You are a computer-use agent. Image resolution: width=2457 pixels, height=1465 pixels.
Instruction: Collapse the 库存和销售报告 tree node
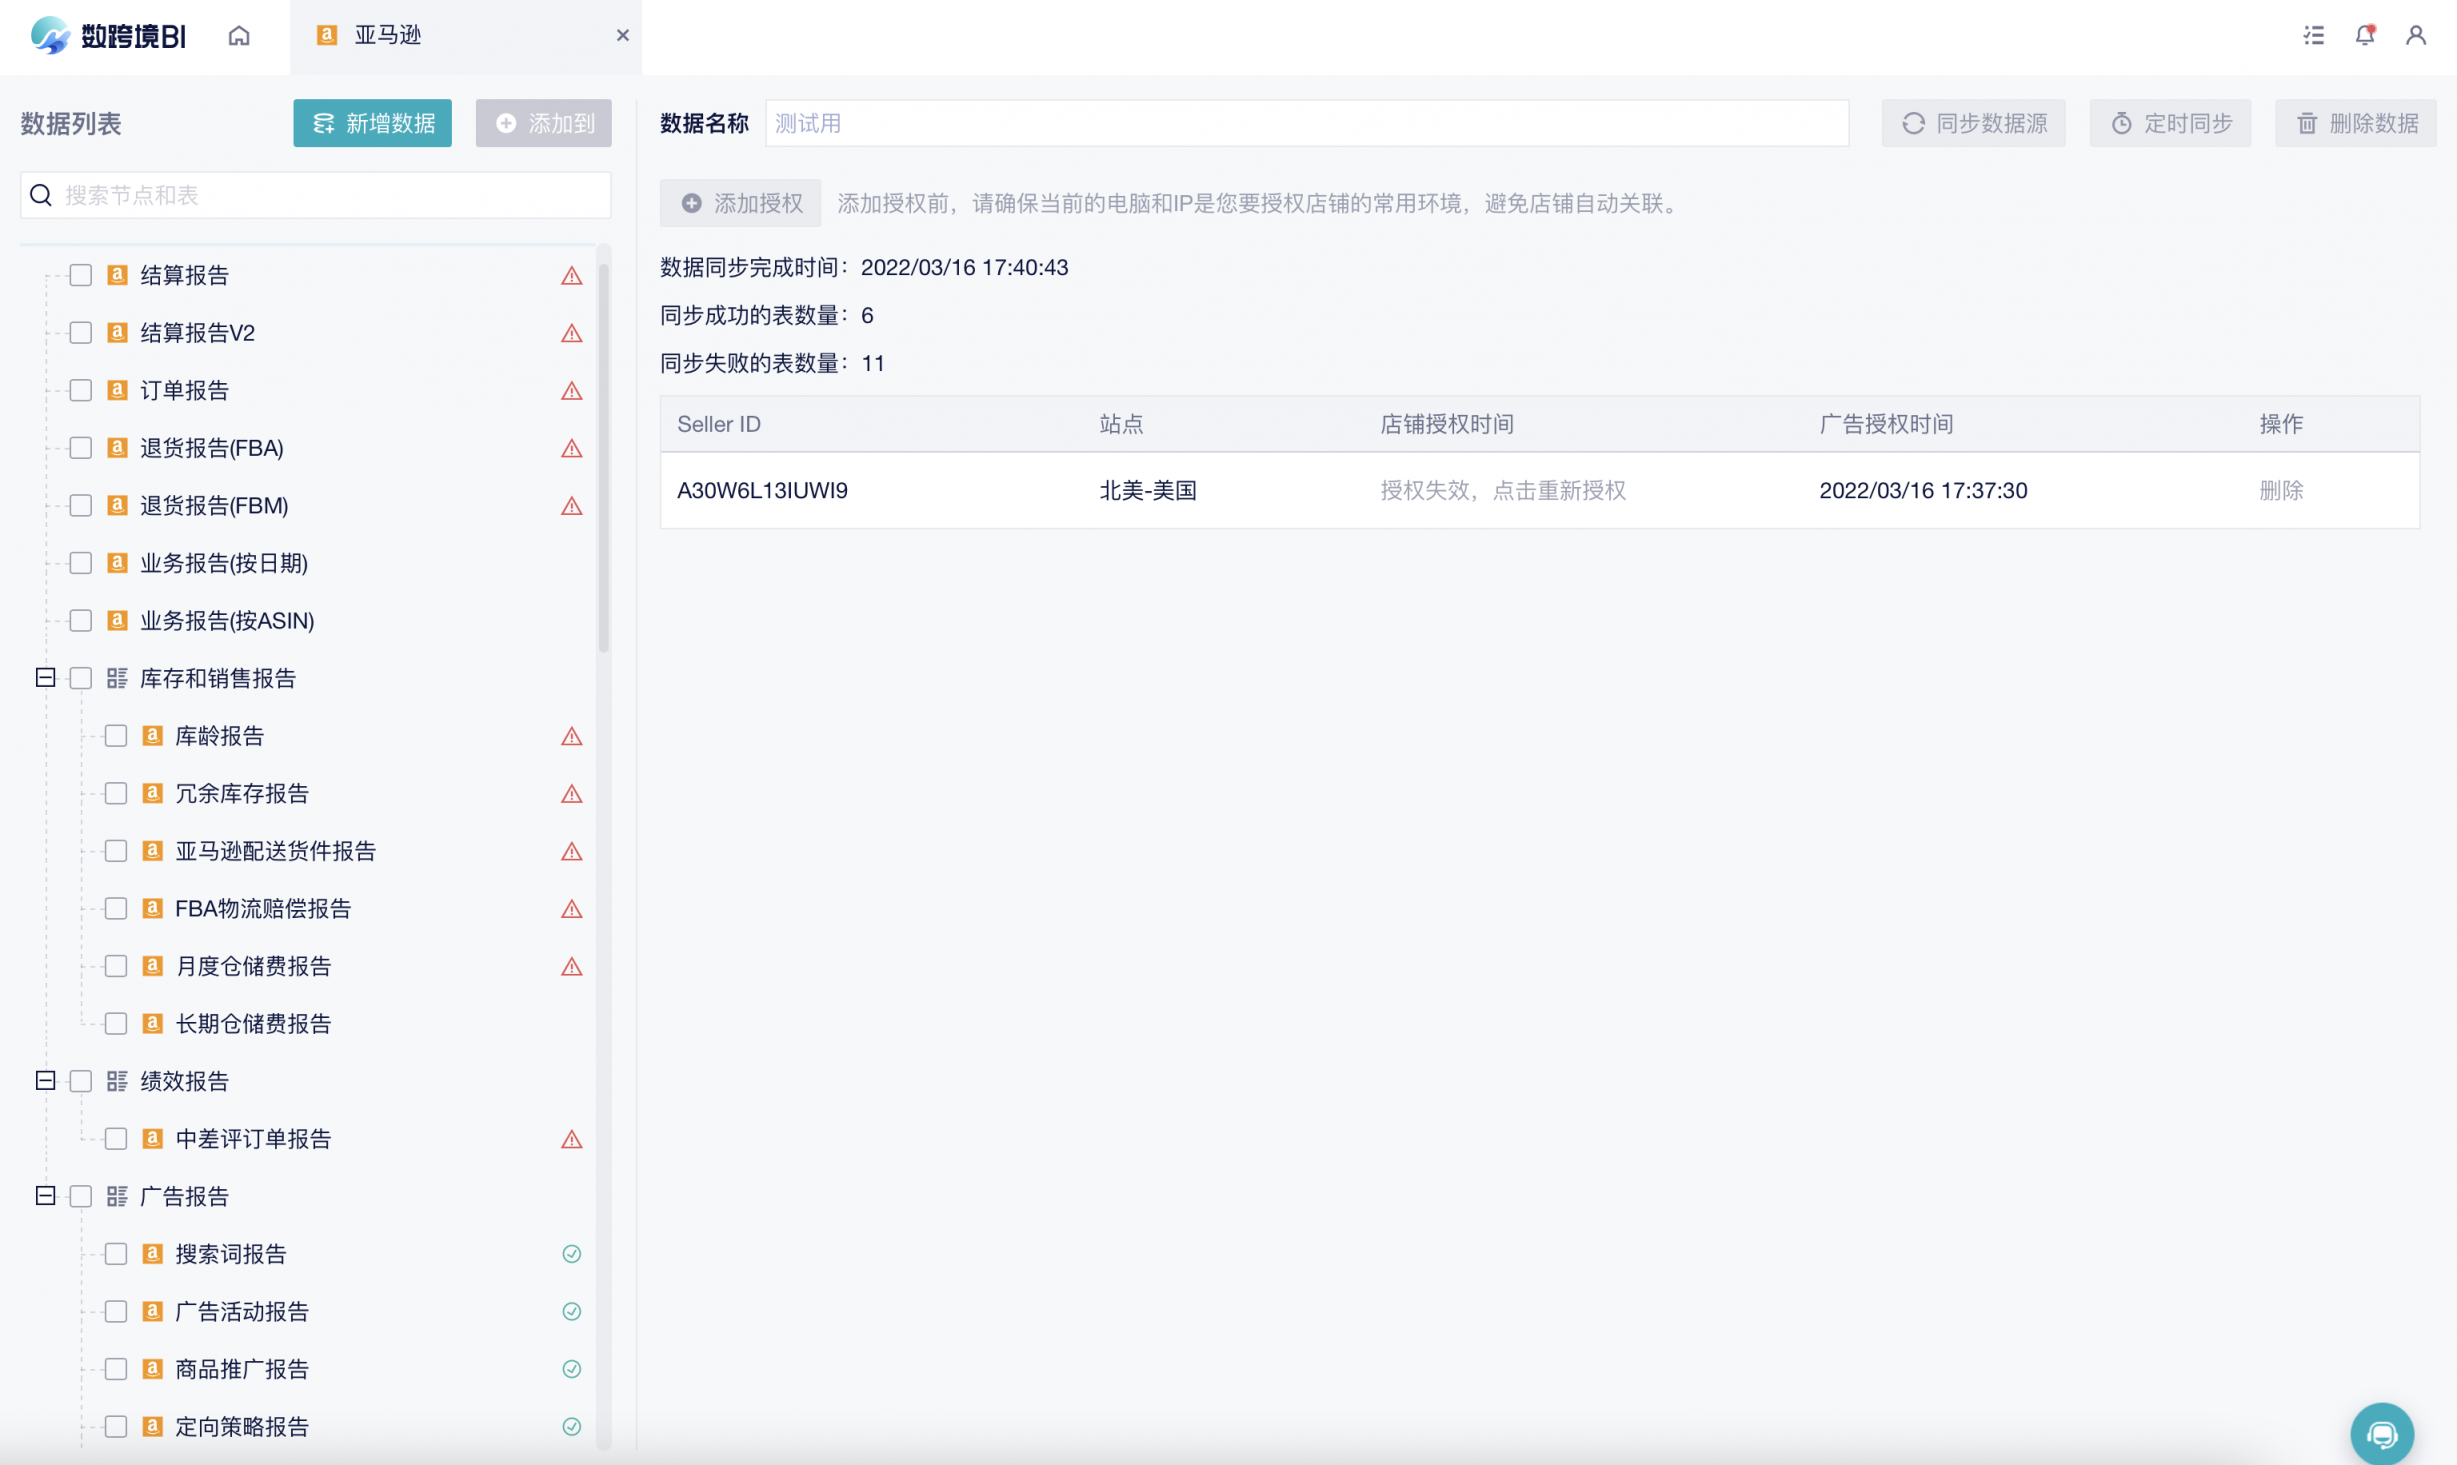point(45,678)
